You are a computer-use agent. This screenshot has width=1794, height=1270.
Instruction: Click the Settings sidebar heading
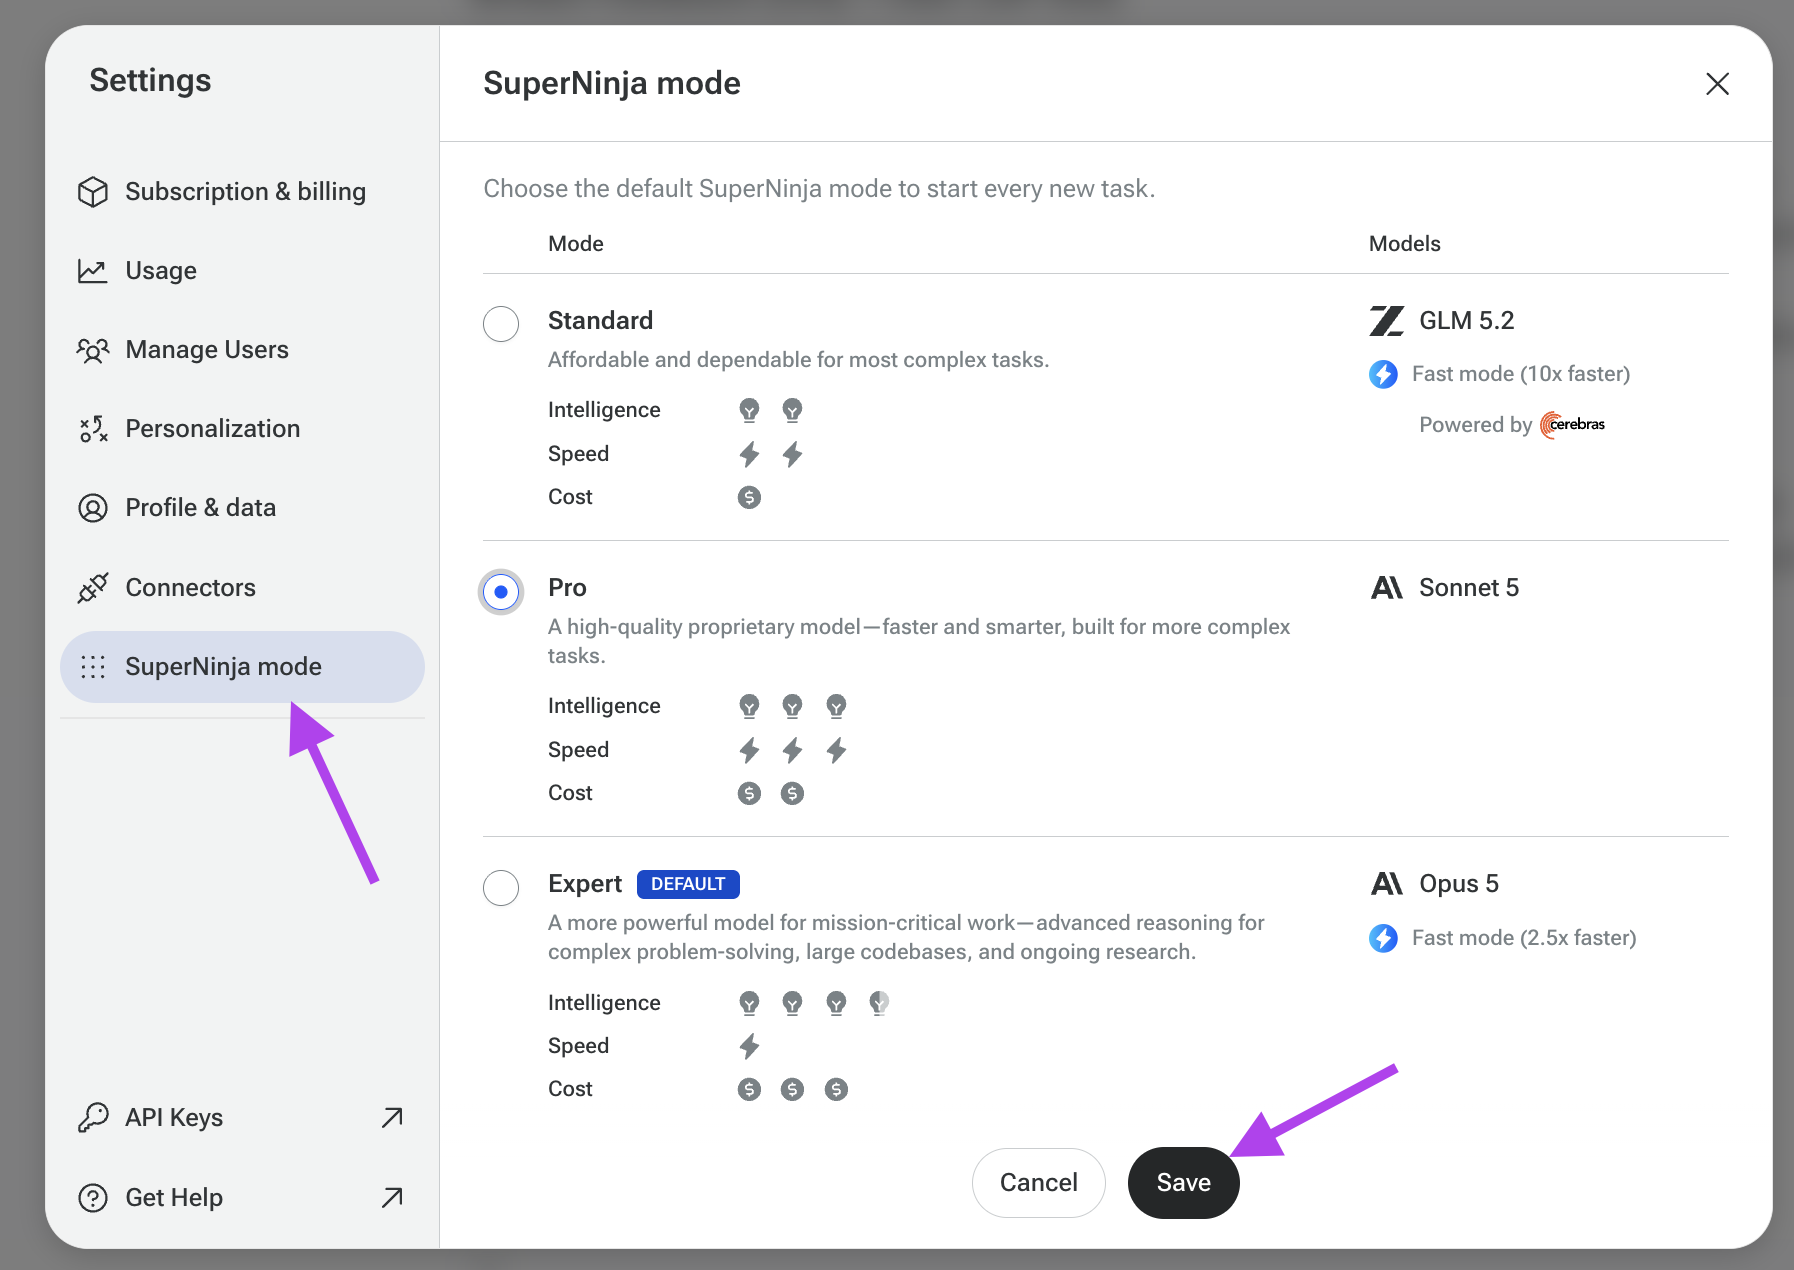click(x=150, y=80)
